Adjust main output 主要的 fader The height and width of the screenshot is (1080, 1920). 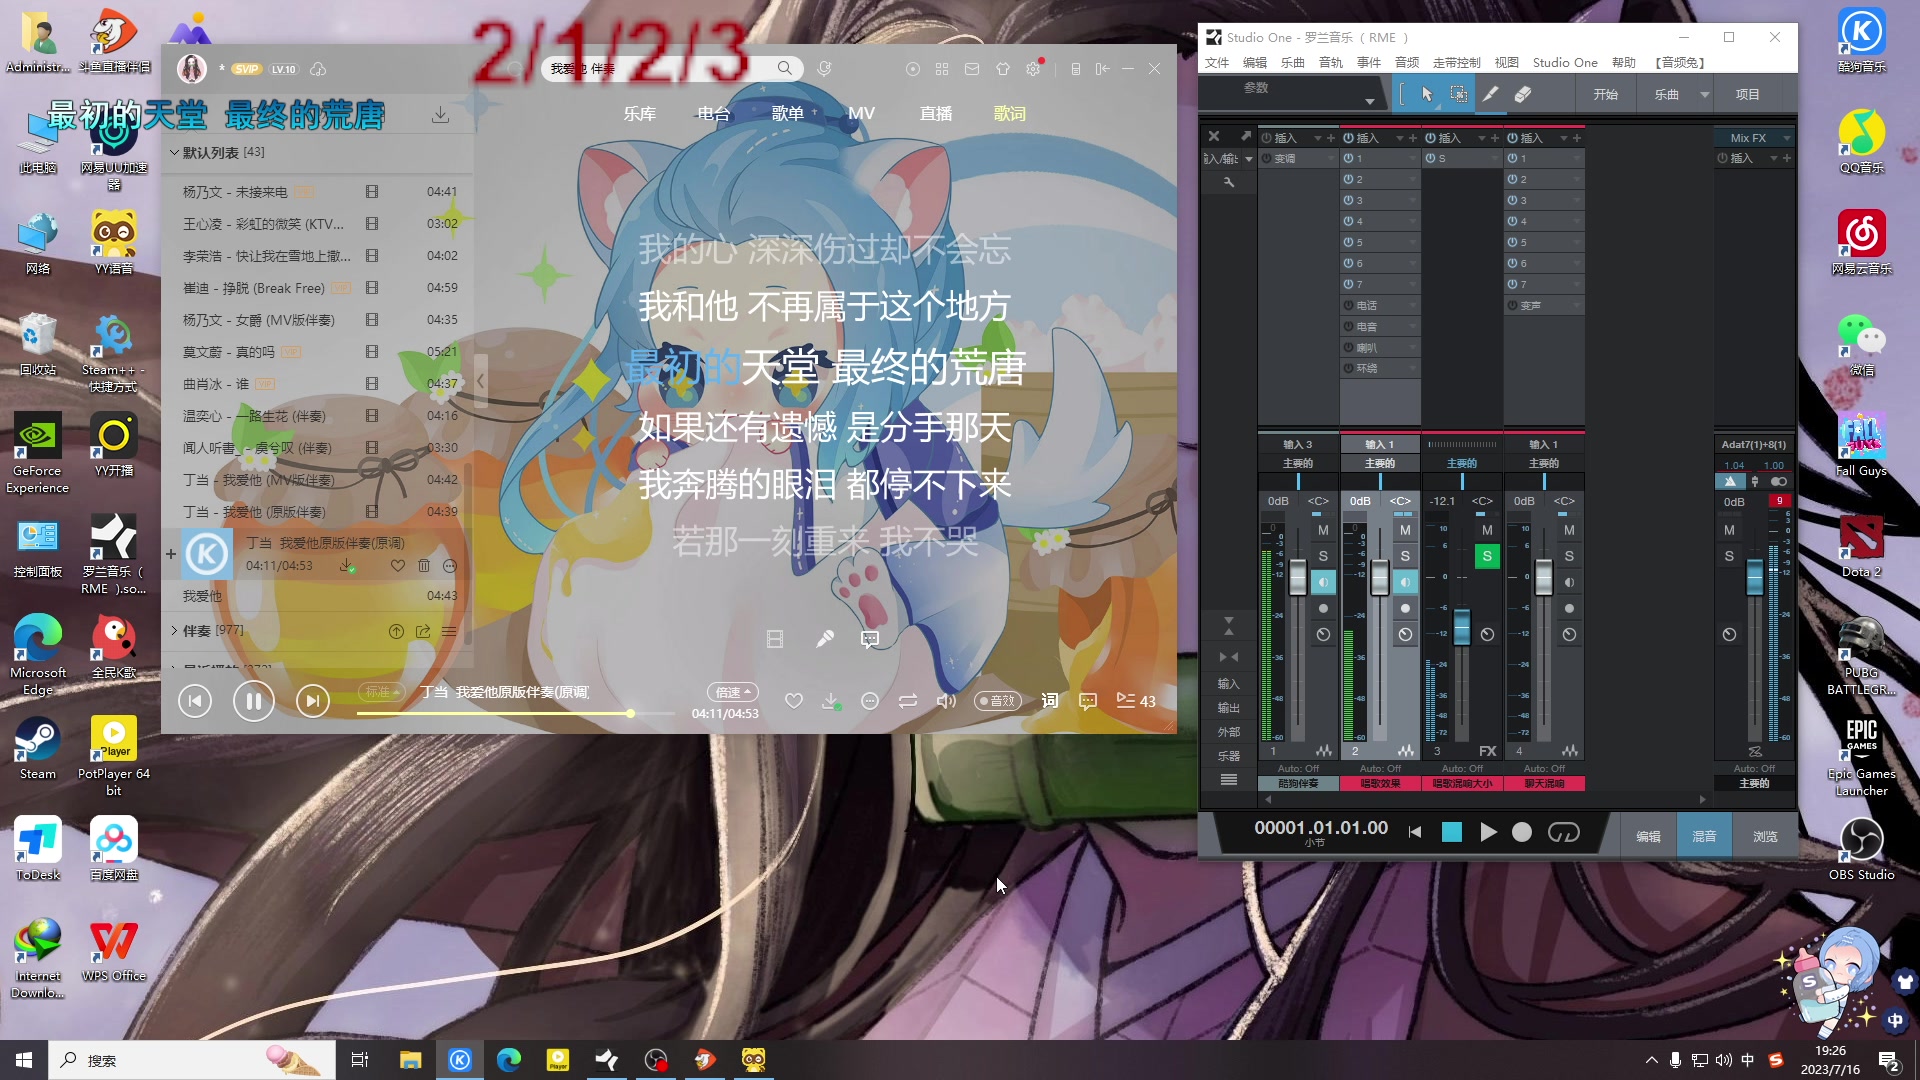point(1754,578)
